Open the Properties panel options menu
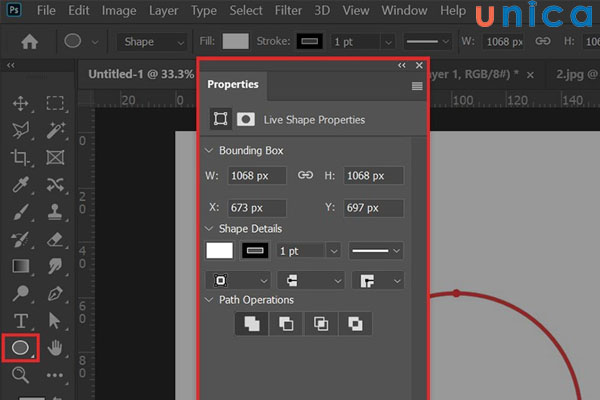The width and height of the screenshot is (600, 400). click(x=417, y=86)
